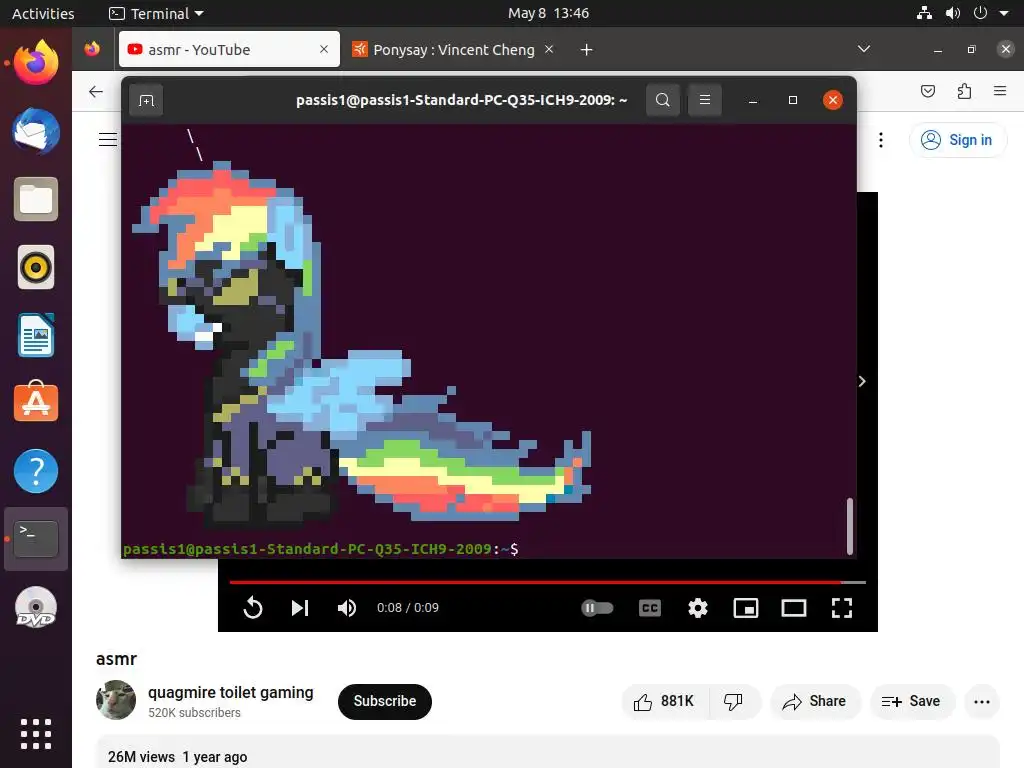Sign in to YouTube
Screen dimensions: 1024x768
click(957, 140)
